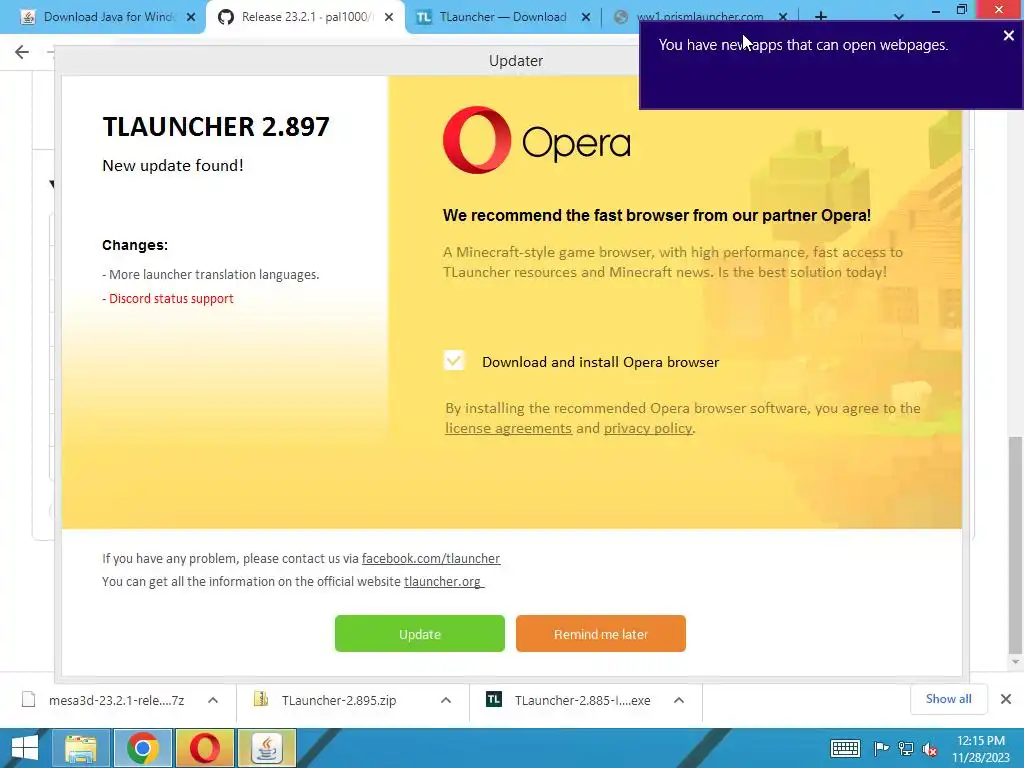Switch to Release 23.2.1 GitHub tab
Viewport: 1024px width, 768px height.
point(304,17)
